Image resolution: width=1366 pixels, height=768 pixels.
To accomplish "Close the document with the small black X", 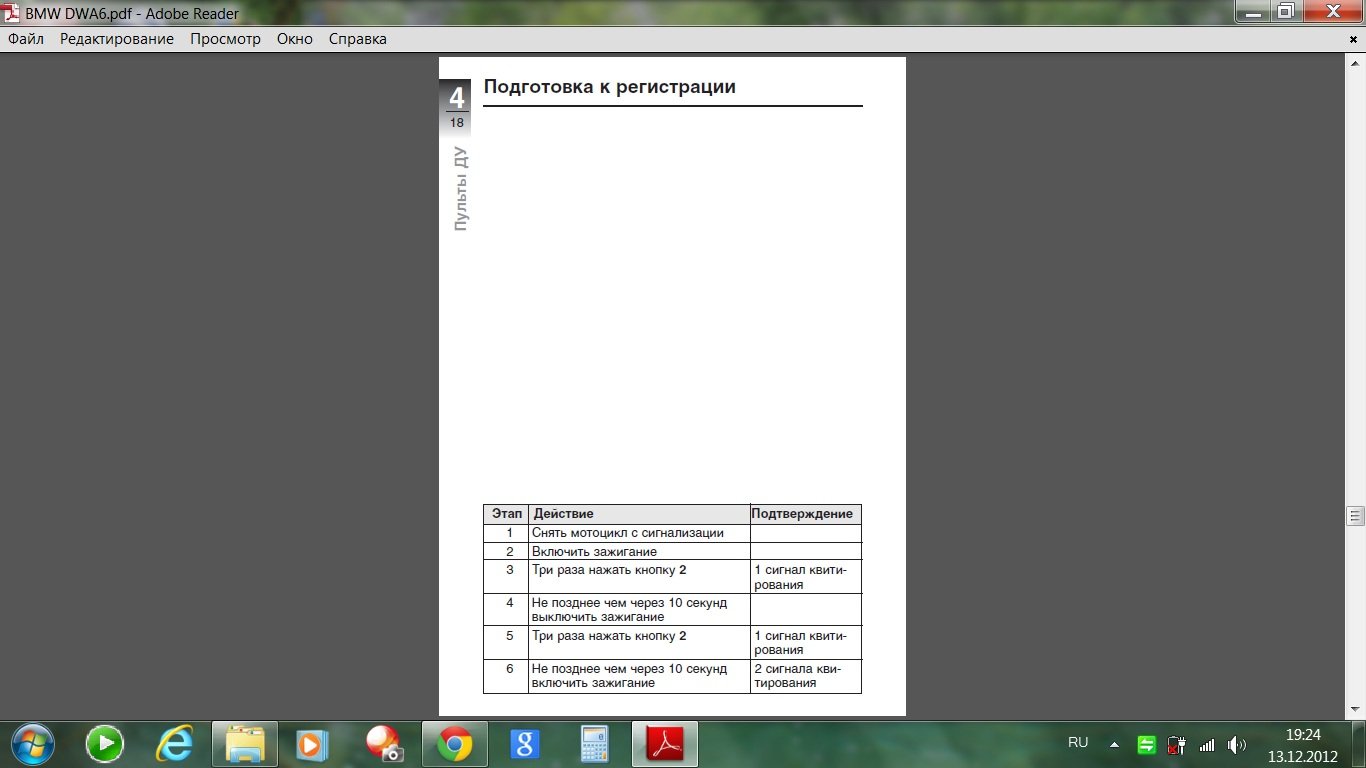I will coord(1353,39).
